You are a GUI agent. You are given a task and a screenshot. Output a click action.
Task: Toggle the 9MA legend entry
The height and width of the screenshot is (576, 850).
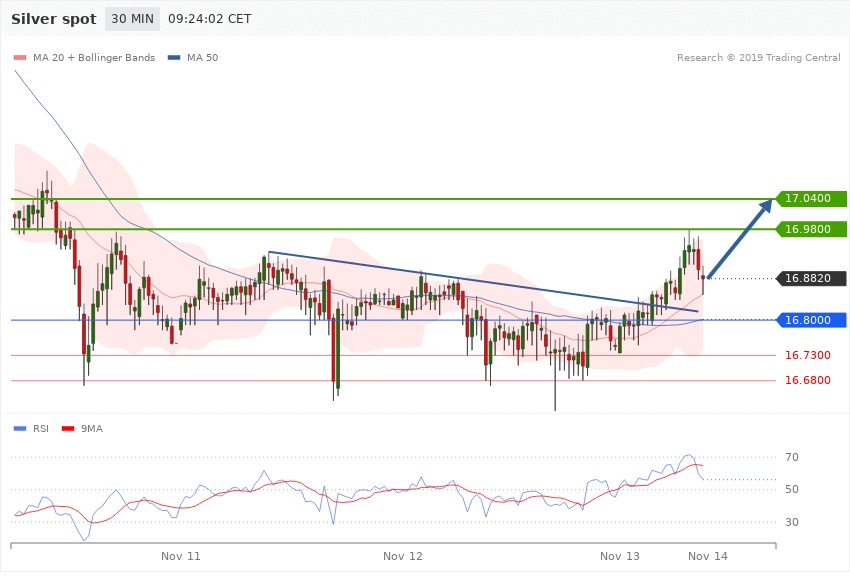(90, 429)
